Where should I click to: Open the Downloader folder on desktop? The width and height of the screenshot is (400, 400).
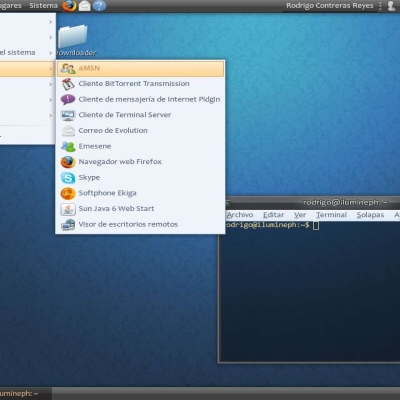(73, 40)
